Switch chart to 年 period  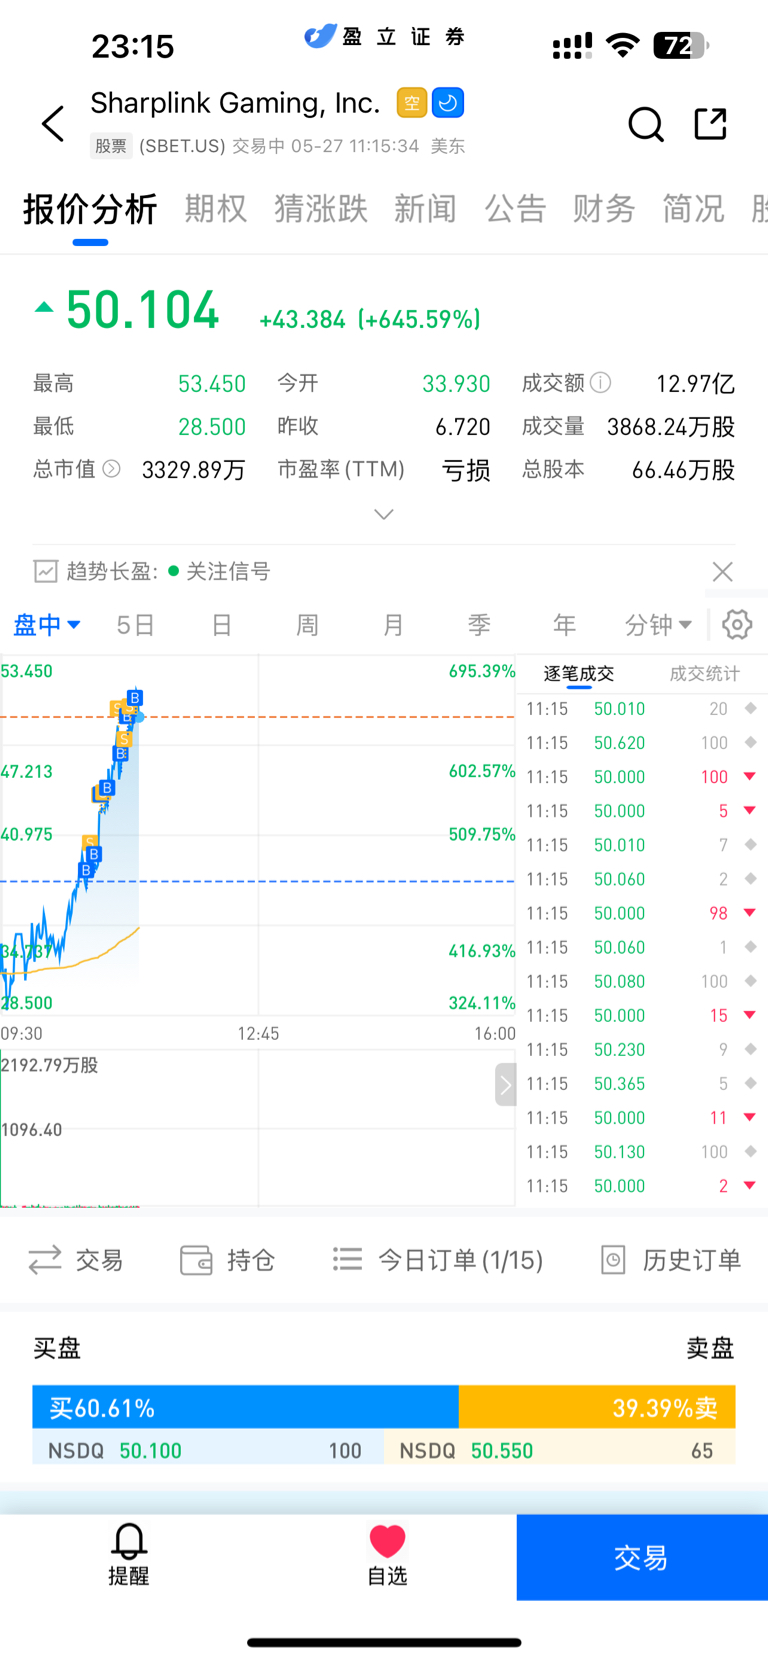[x=564, y=625]
